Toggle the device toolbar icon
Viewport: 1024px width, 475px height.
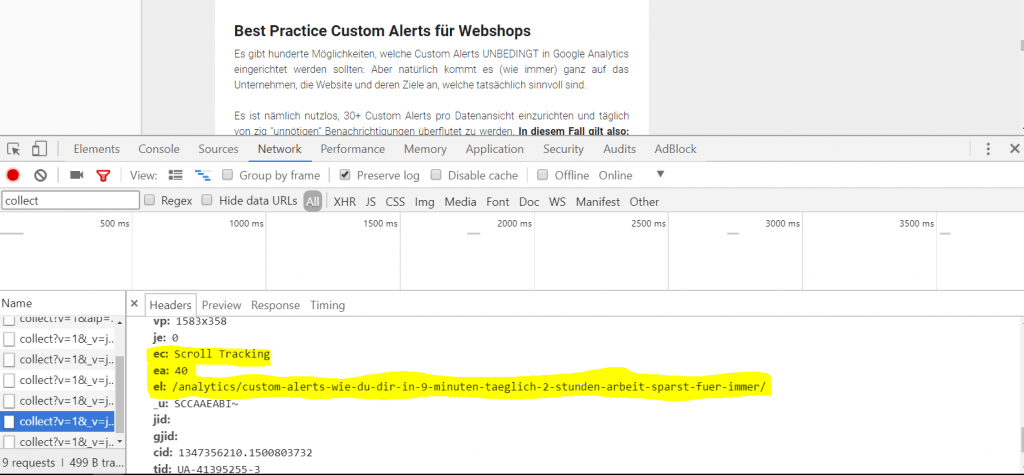click(39, 149)
